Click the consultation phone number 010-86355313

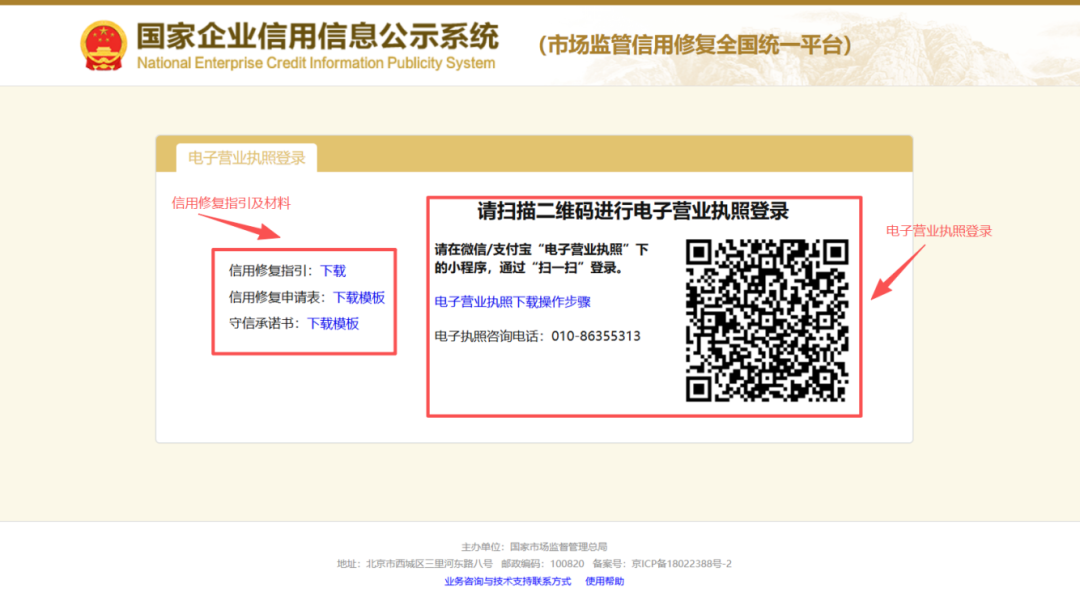[596, 336]
